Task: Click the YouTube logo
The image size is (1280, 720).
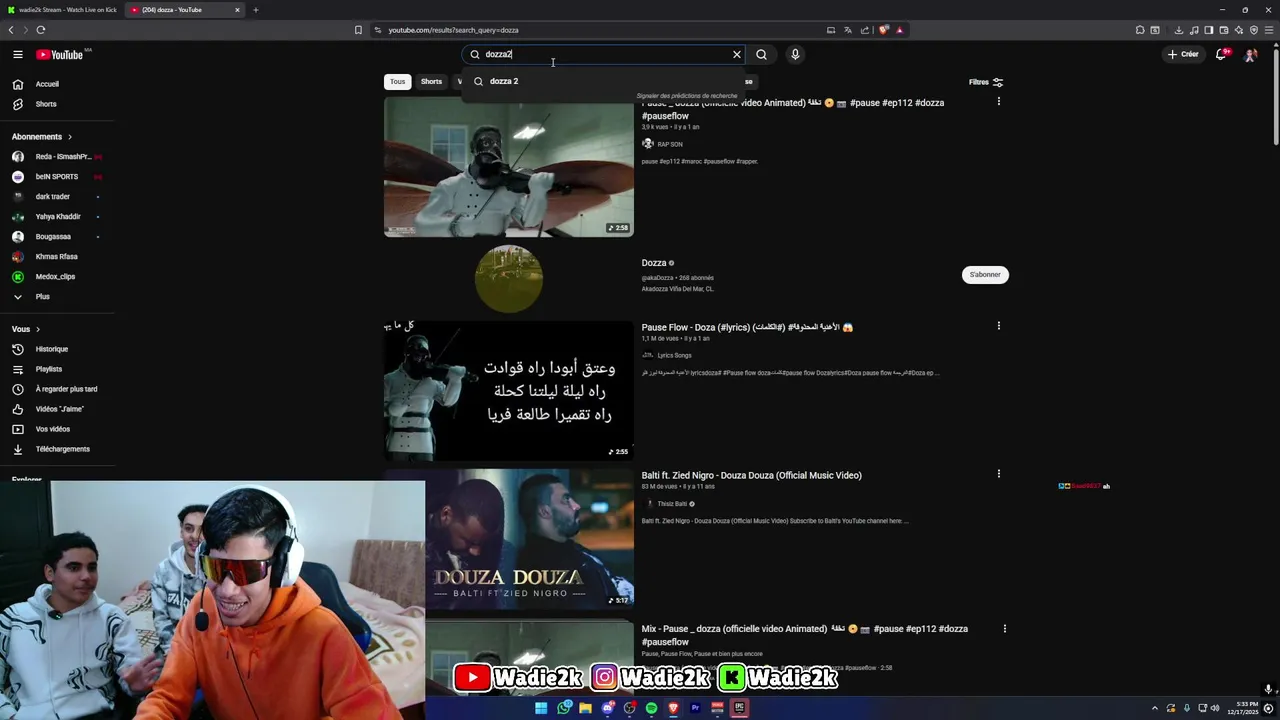Action: [60, 55]
